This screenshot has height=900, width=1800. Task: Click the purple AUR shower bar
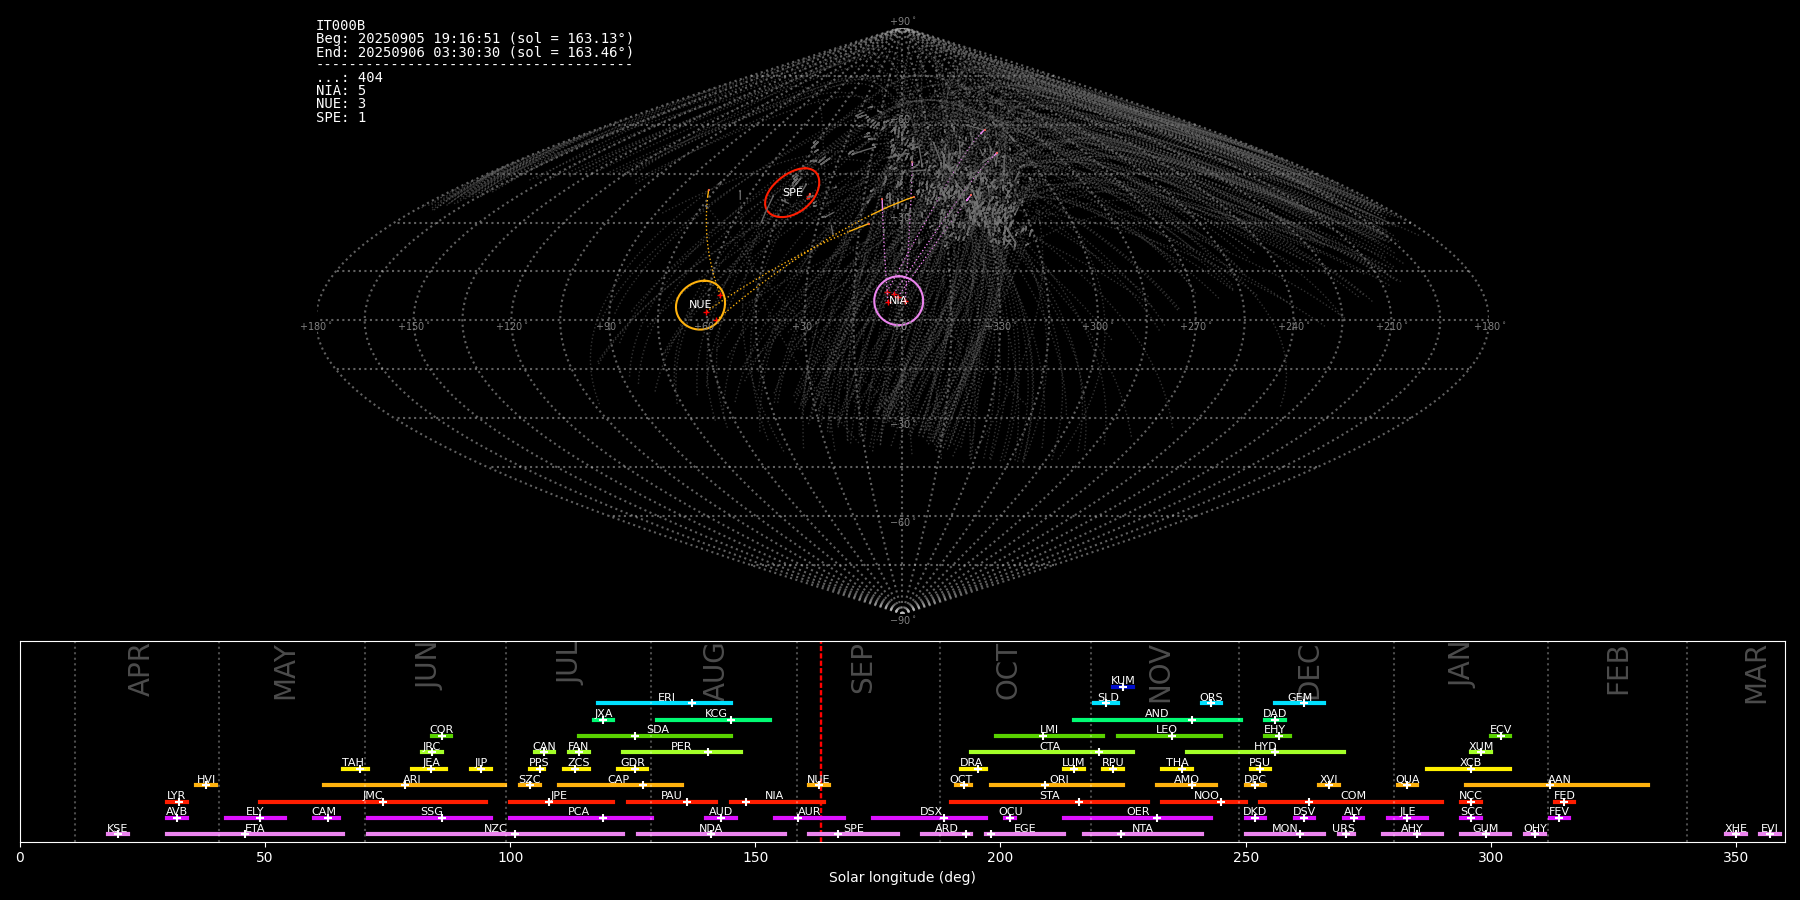[x=809, y=818]
